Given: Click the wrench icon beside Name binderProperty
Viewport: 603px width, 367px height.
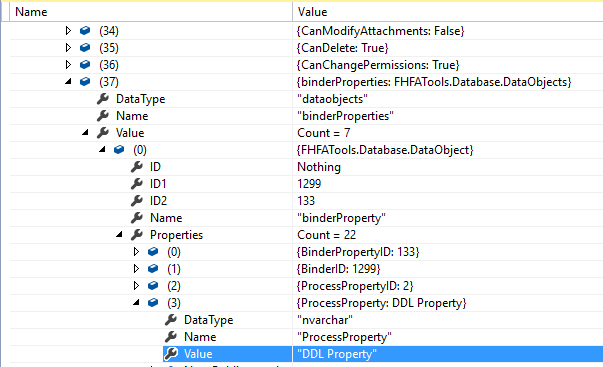Looking at the screenshot, I should (137, 218).
